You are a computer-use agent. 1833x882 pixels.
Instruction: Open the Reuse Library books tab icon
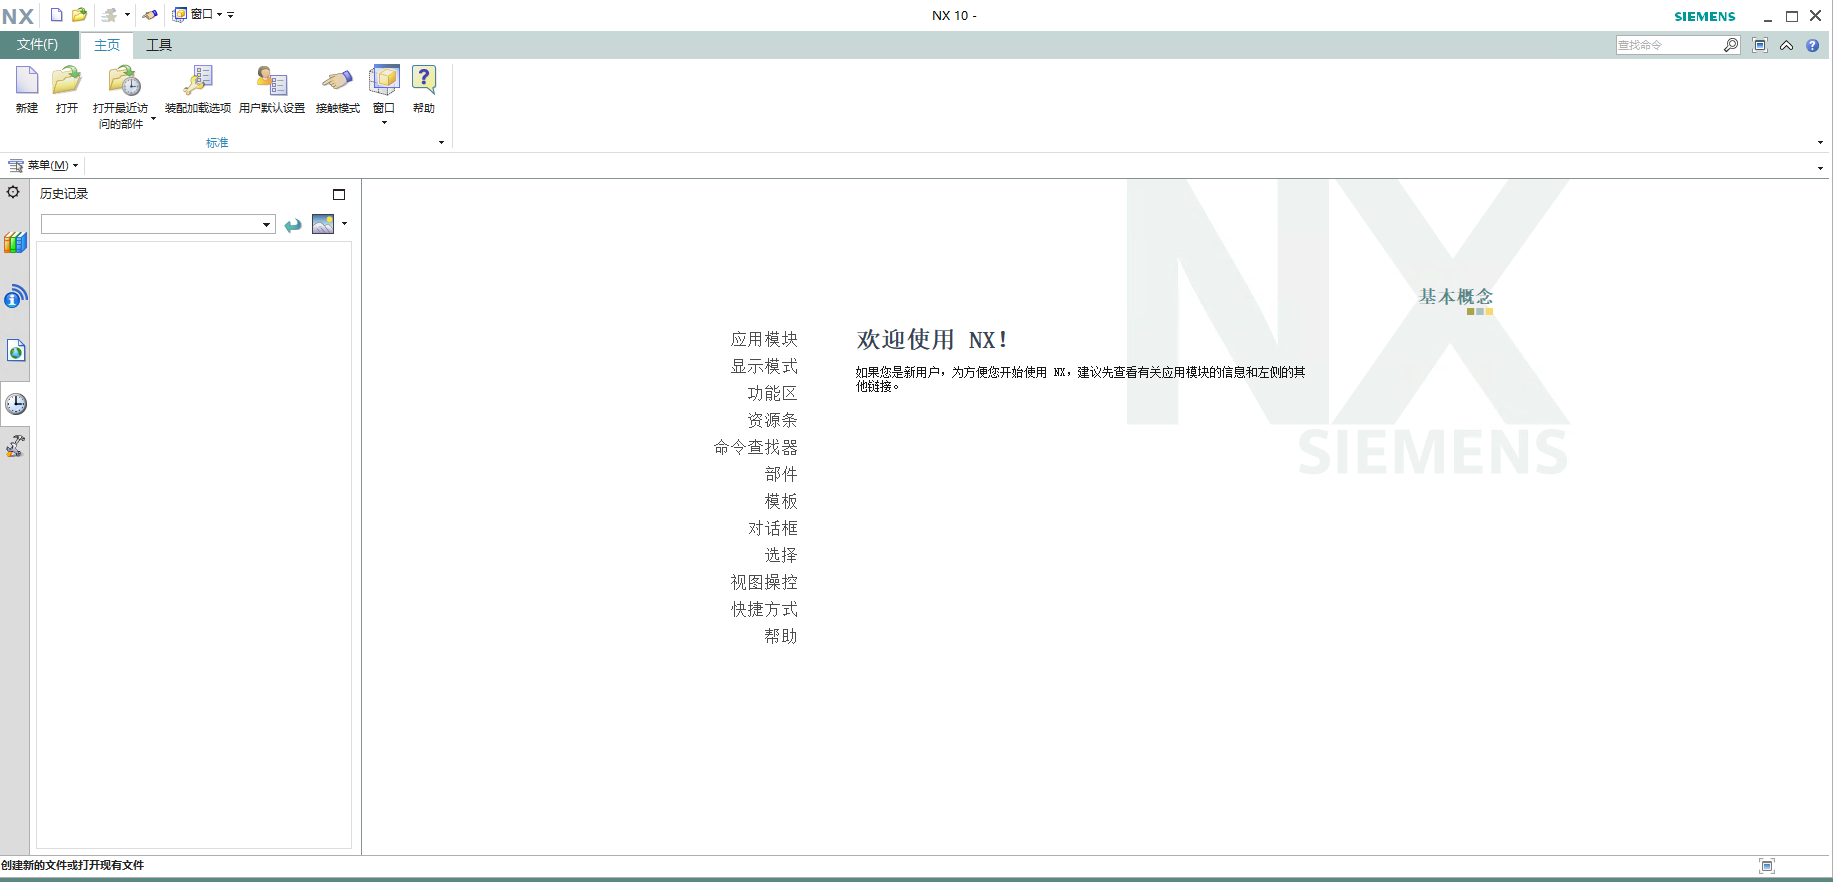15,242
